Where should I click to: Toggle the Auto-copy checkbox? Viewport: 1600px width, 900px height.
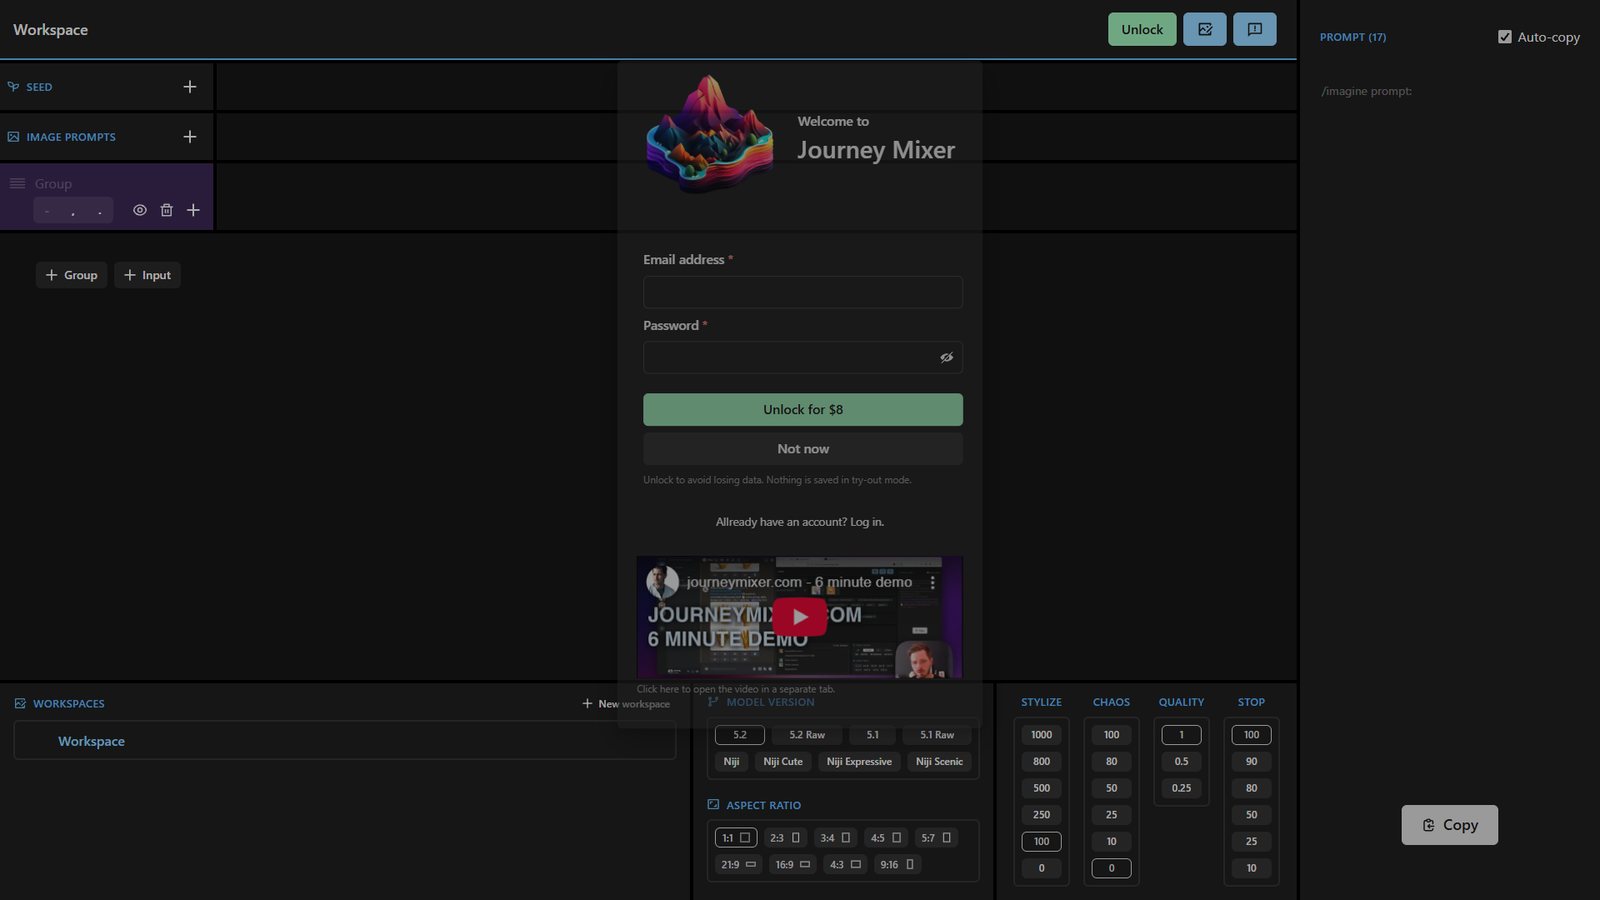1505,37
